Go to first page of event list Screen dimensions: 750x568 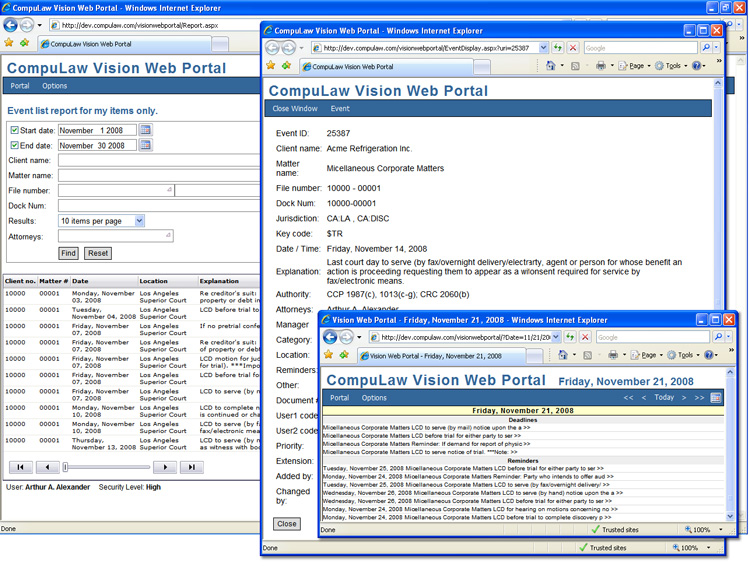(21, 467)
